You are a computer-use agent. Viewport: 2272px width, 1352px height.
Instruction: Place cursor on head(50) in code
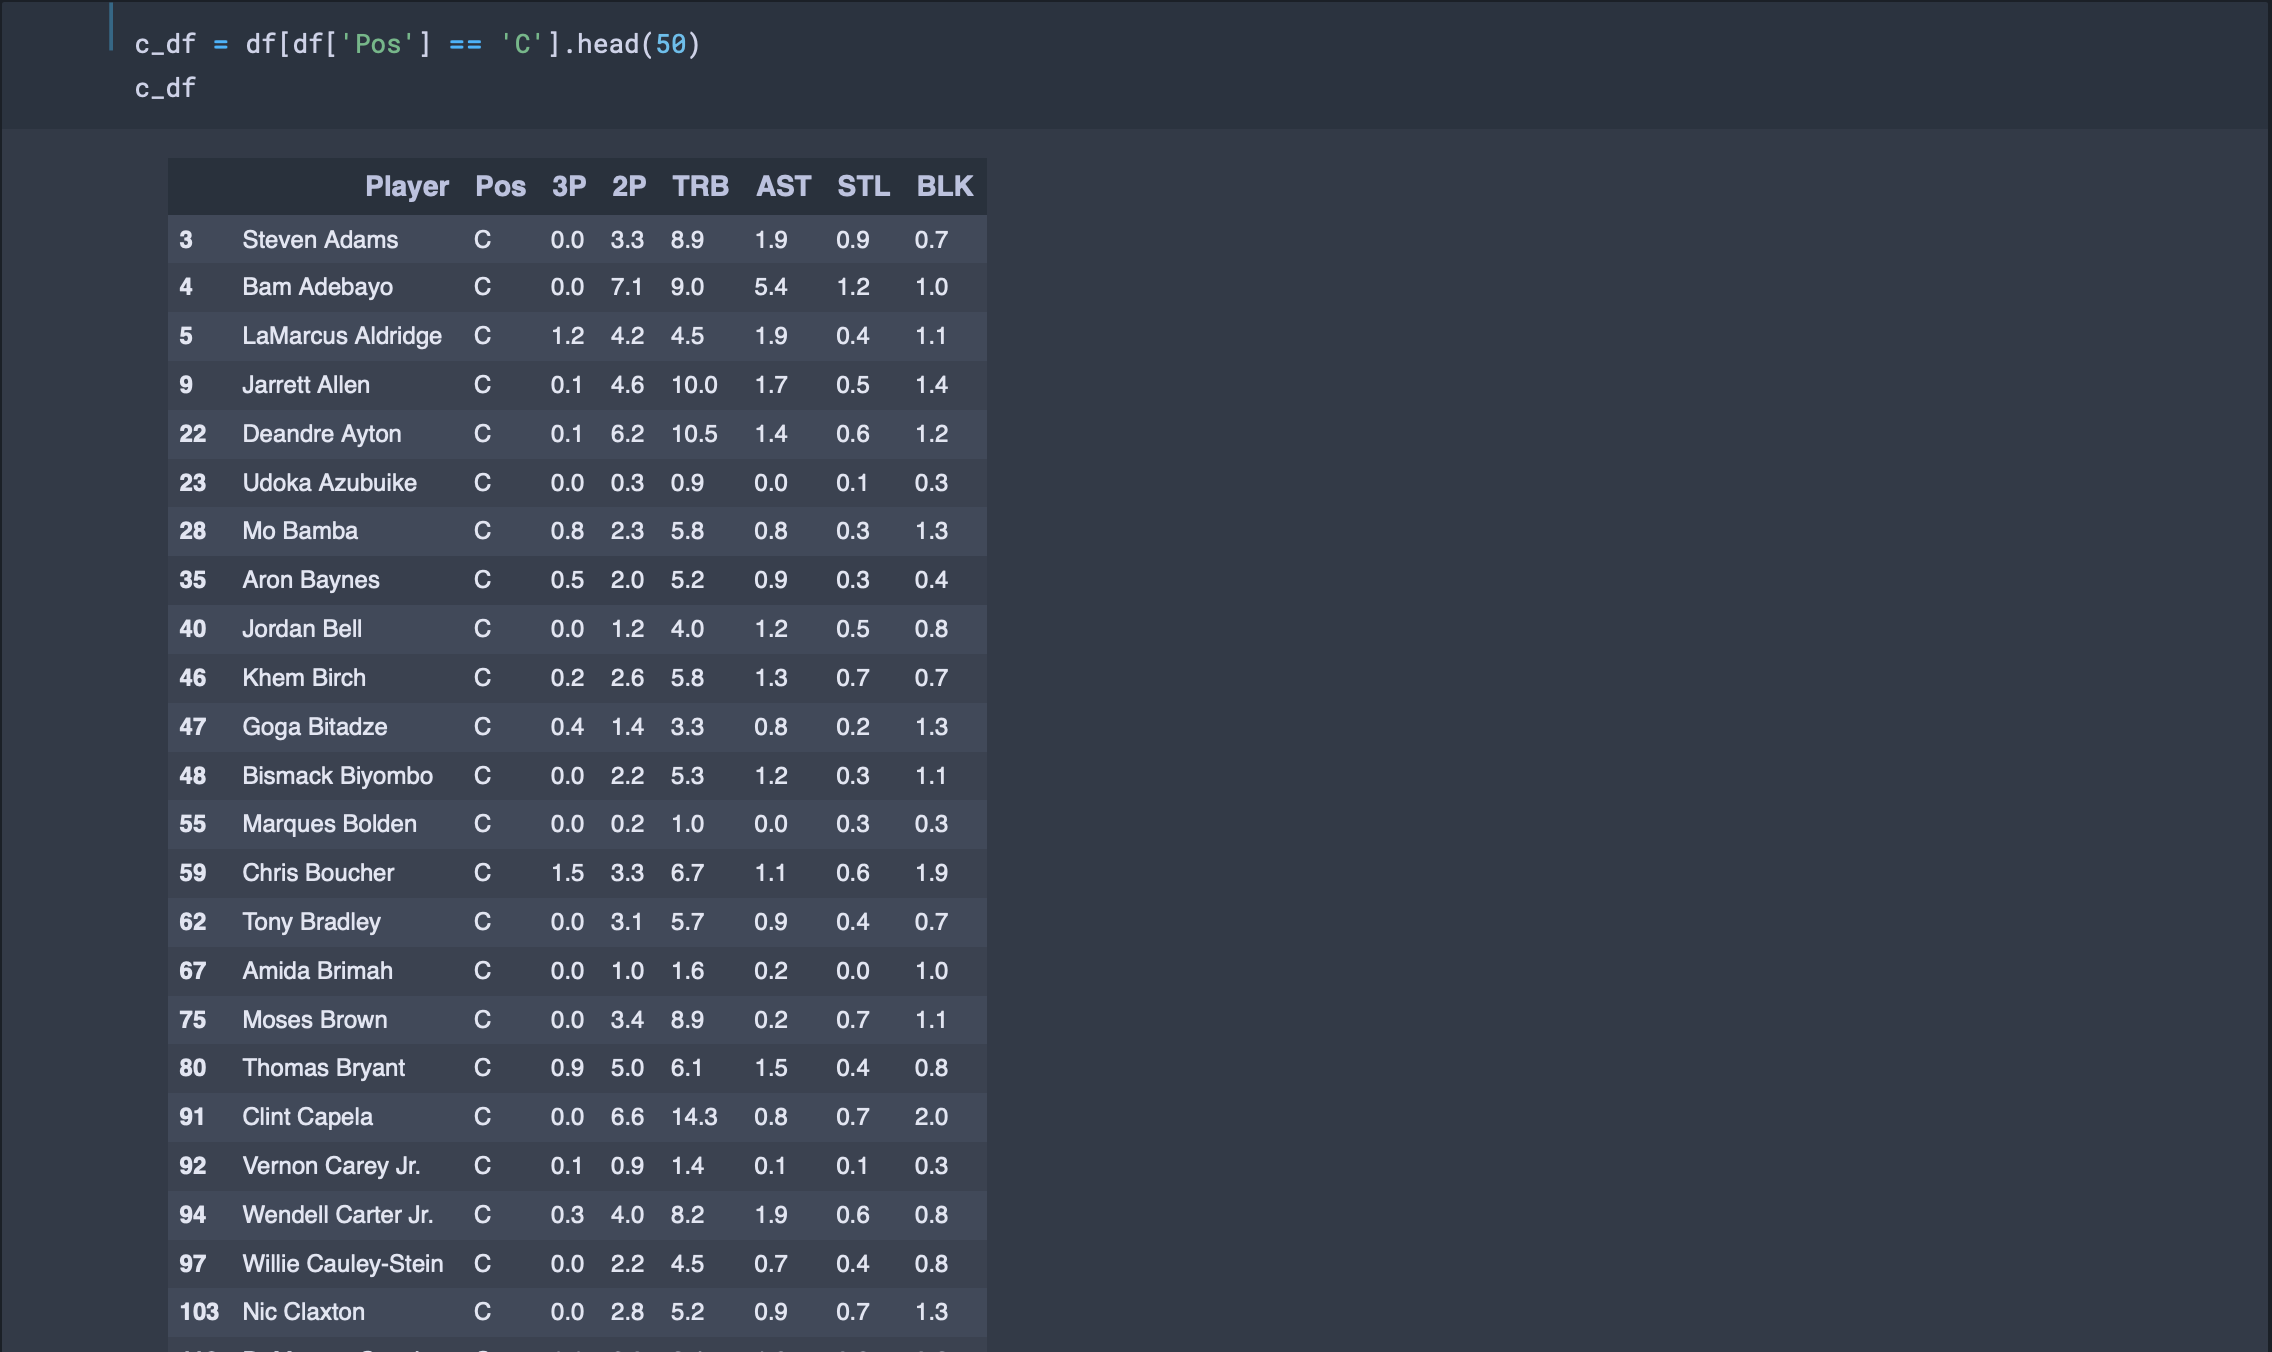click(638, 44)
